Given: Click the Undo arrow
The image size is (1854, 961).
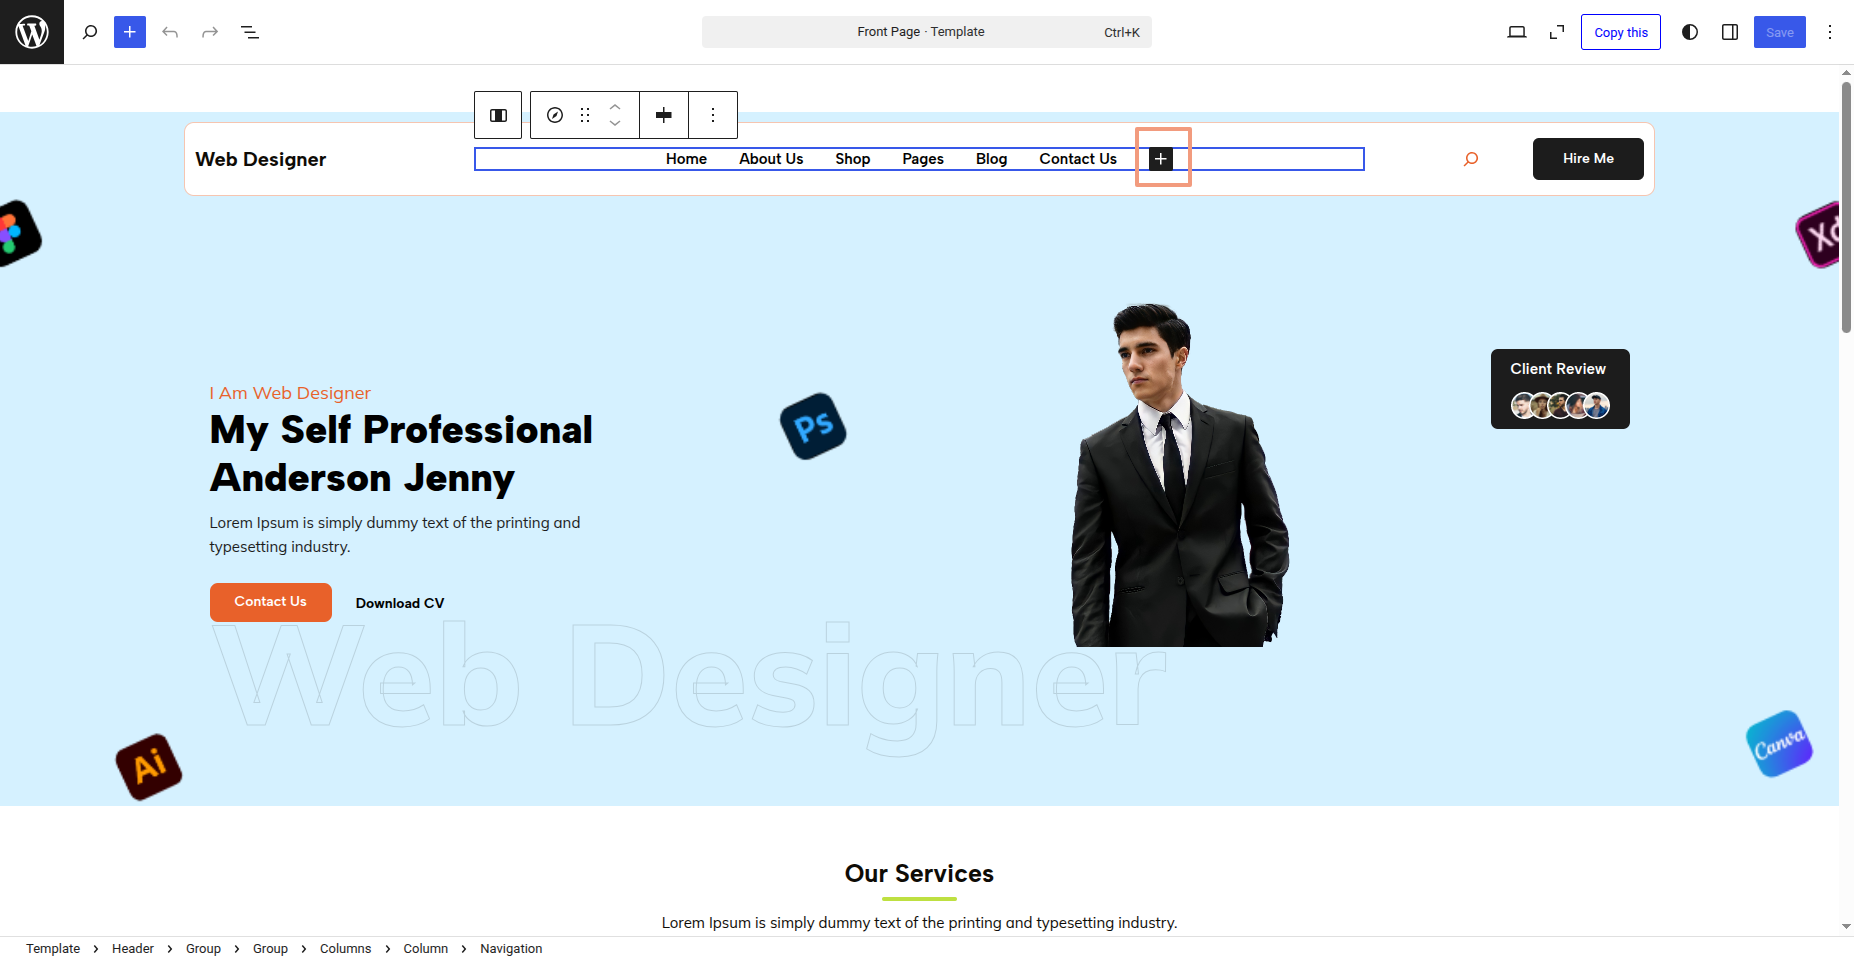Looking at the screenshot, I should [x=170, y=32].
